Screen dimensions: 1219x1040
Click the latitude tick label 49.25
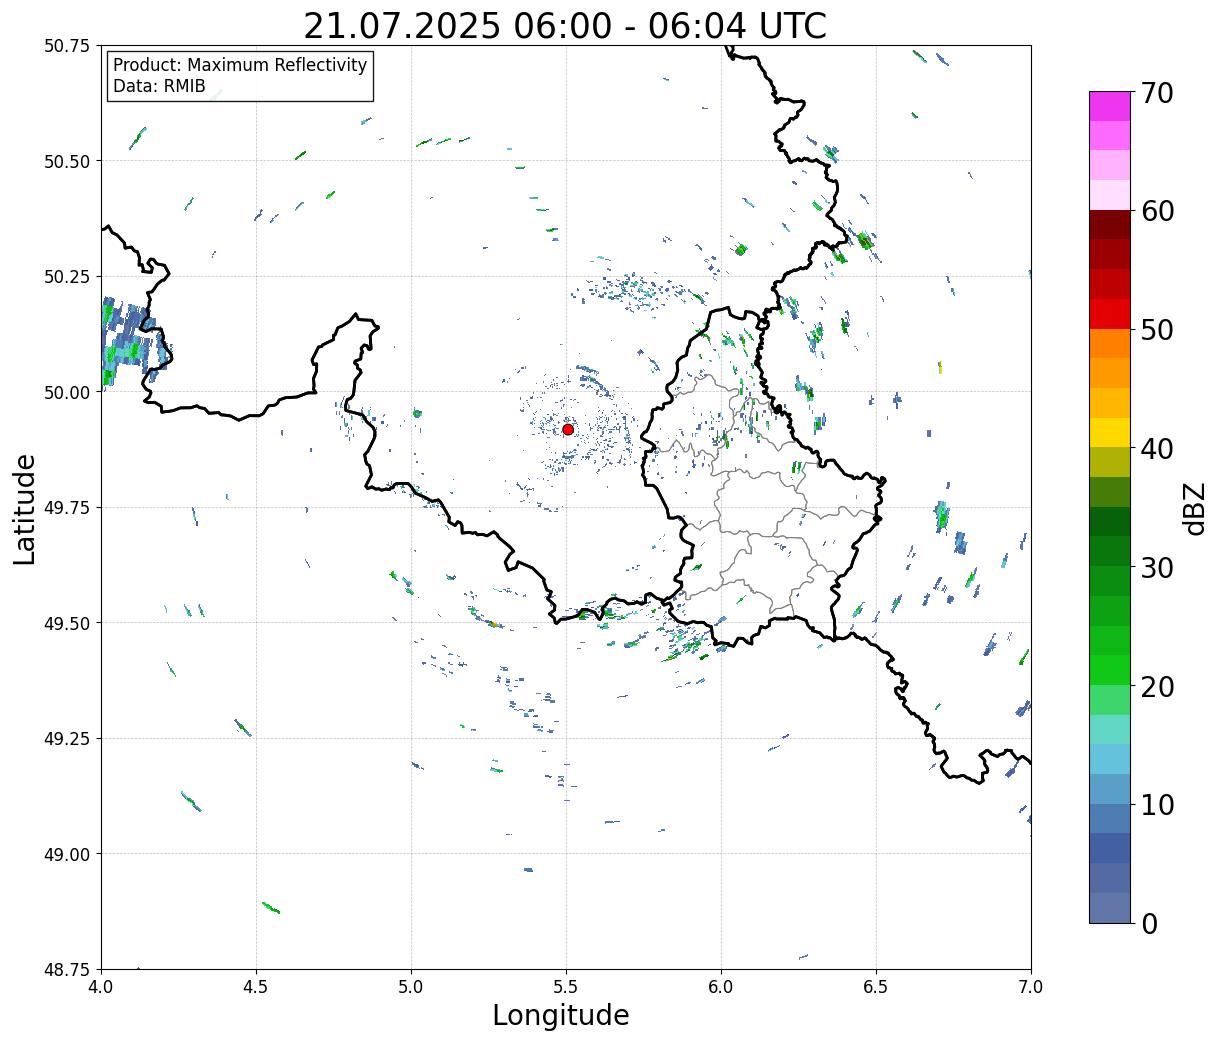[x=67, y=739]
